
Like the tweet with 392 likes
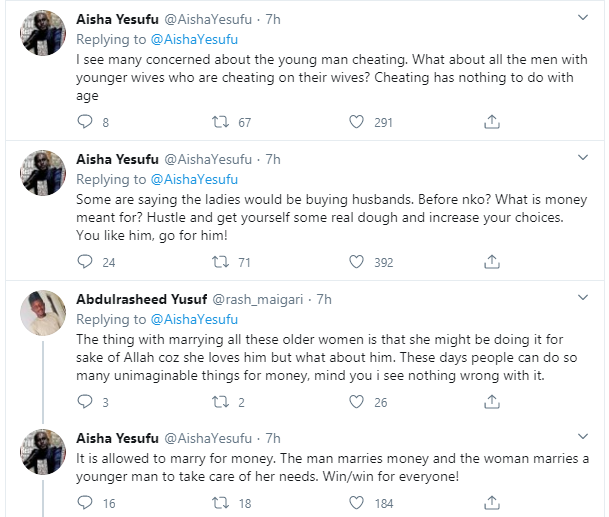coord(357,262)
